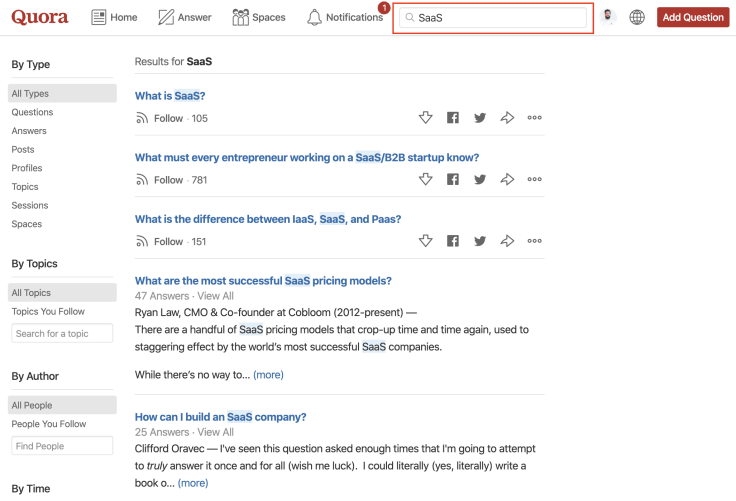Filter results by Profiles
Viewport: 736px width, 501px height.
pyautogui.click(x=27, y=168)
